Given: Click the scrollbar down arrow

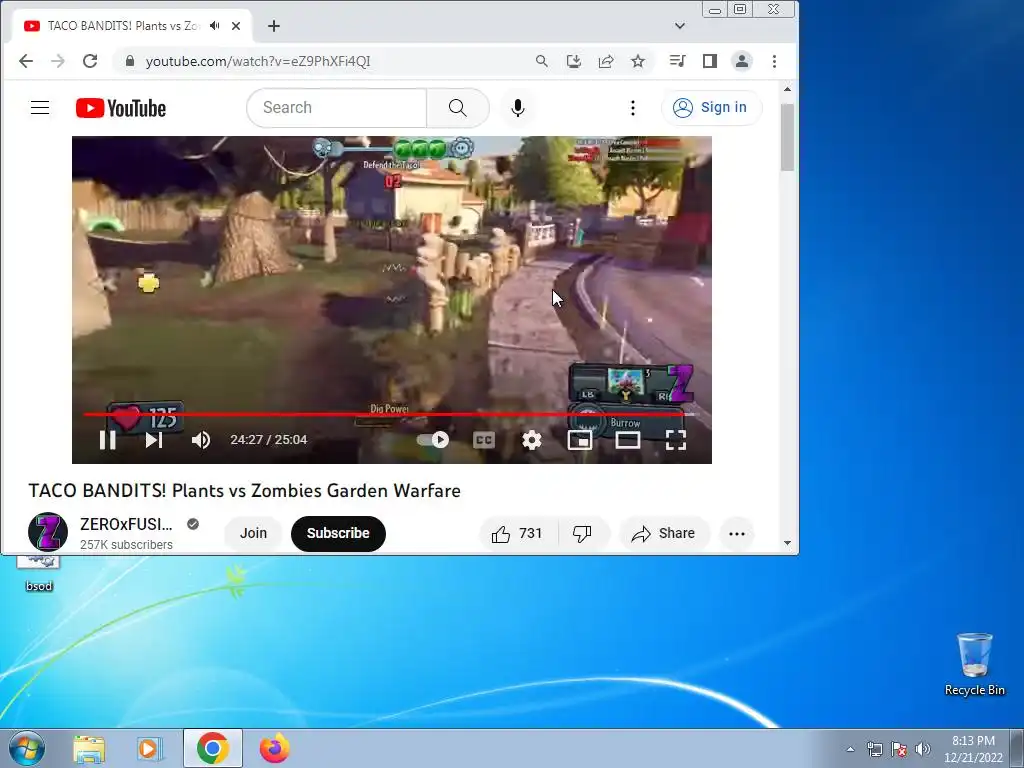Looking at the screenshot, I should 788,543.
